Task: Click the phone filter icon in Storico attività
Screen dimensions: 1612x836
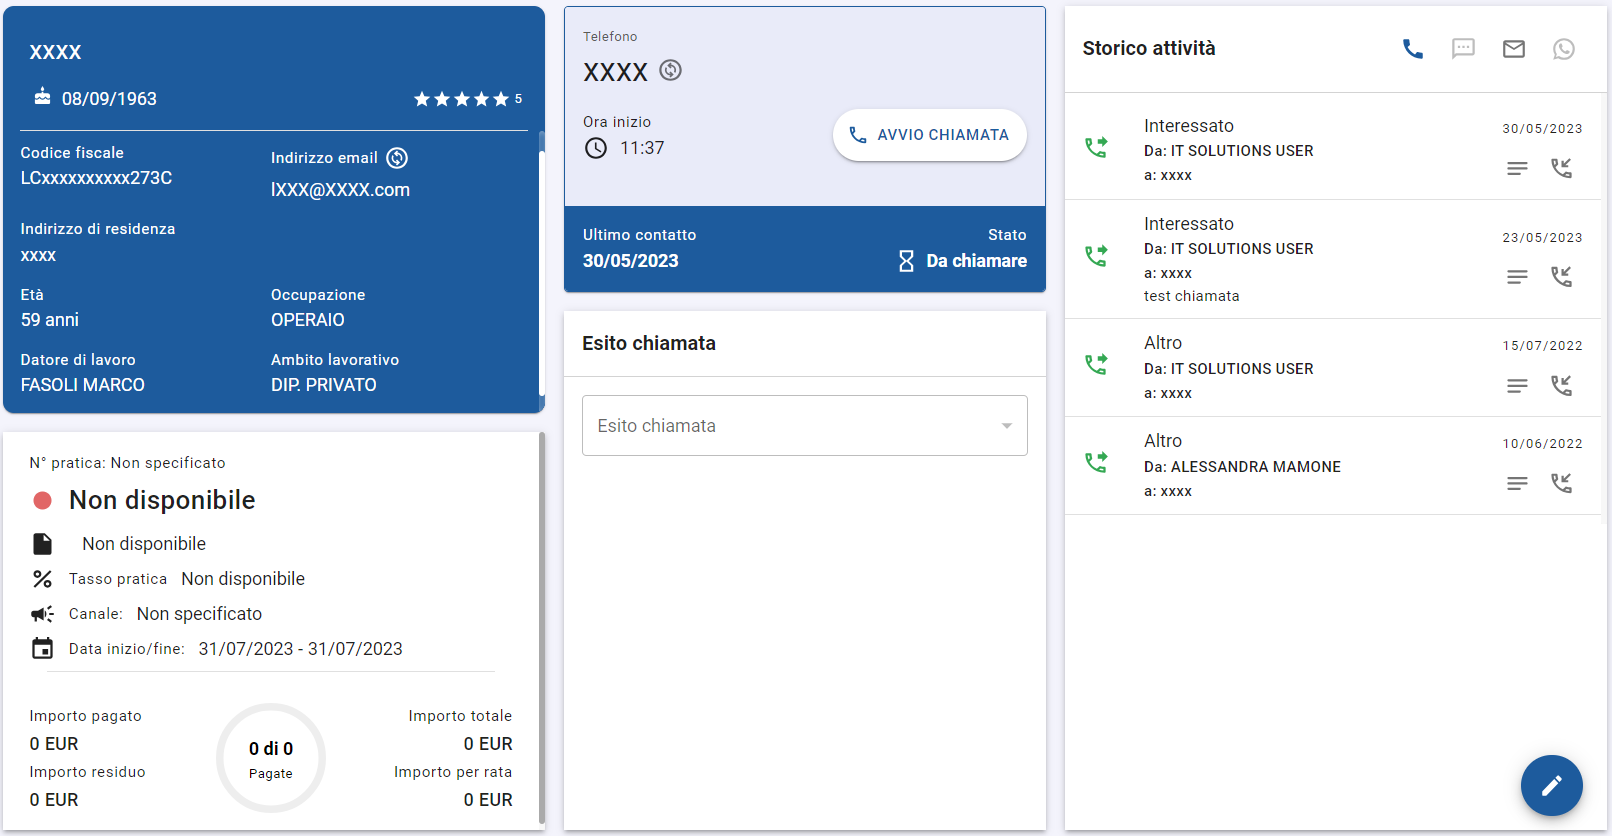Action: (1412, 49)
